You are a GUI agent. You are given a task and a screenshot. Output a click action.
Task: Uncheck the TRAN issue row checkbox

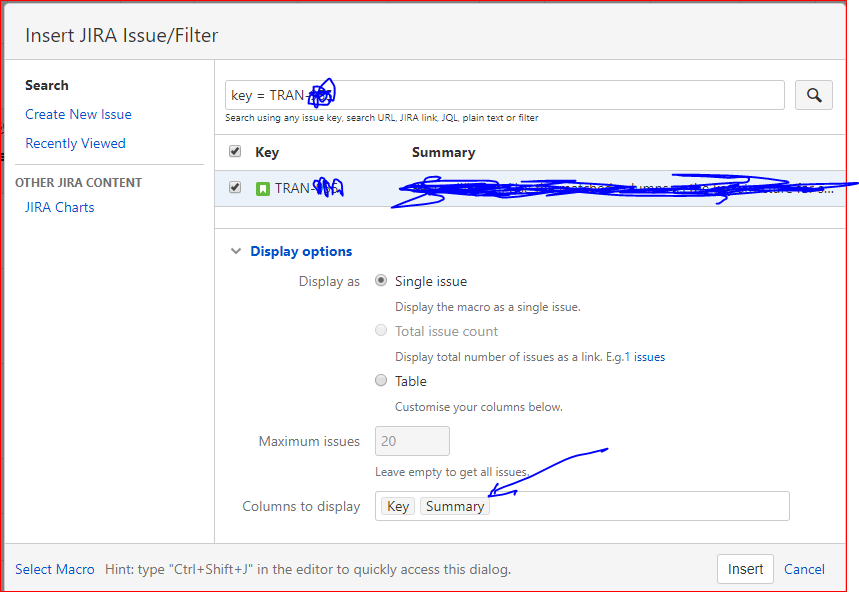(x=235, y=187)
